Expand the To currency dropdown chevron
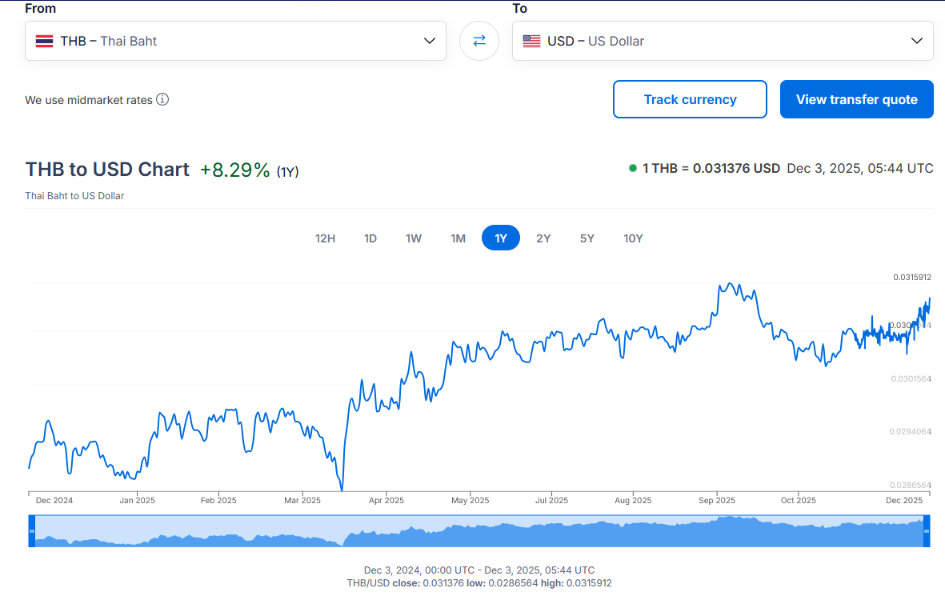 (x=917, y=41)
